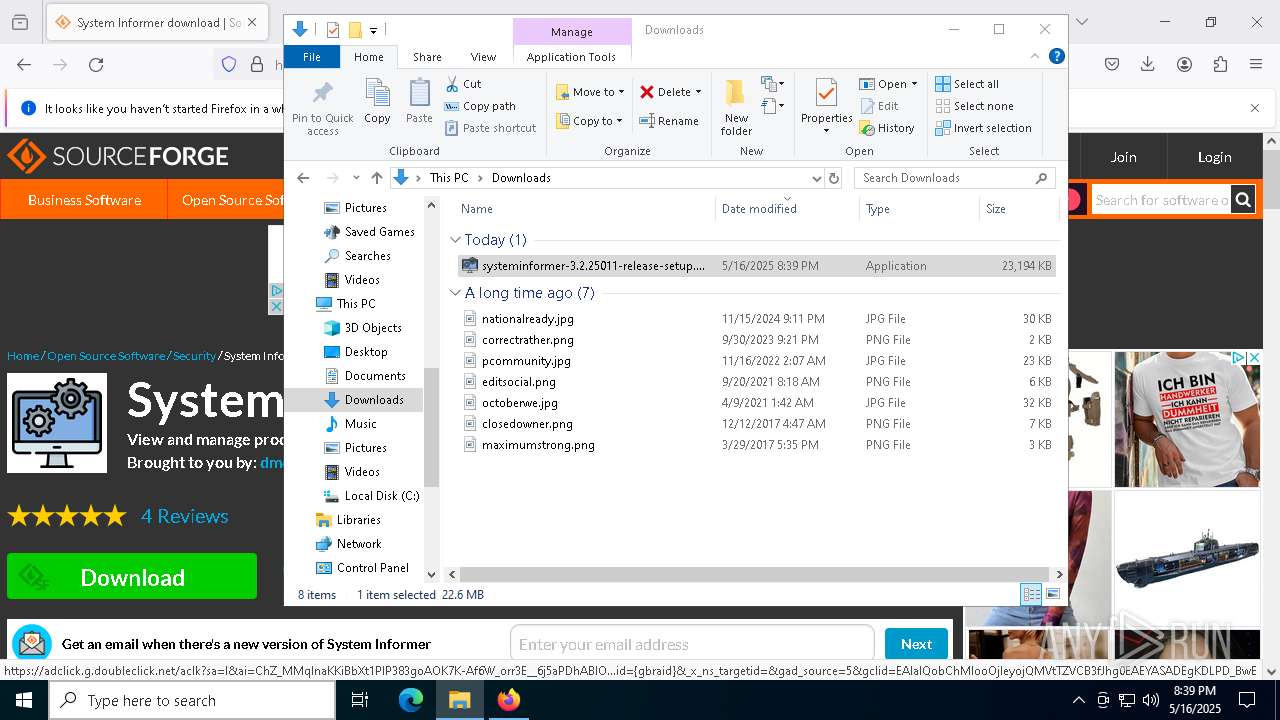This screenshot has height=720, width=1280.
Task: Click Pin to Quick access icon
Action: pos(322,108)
